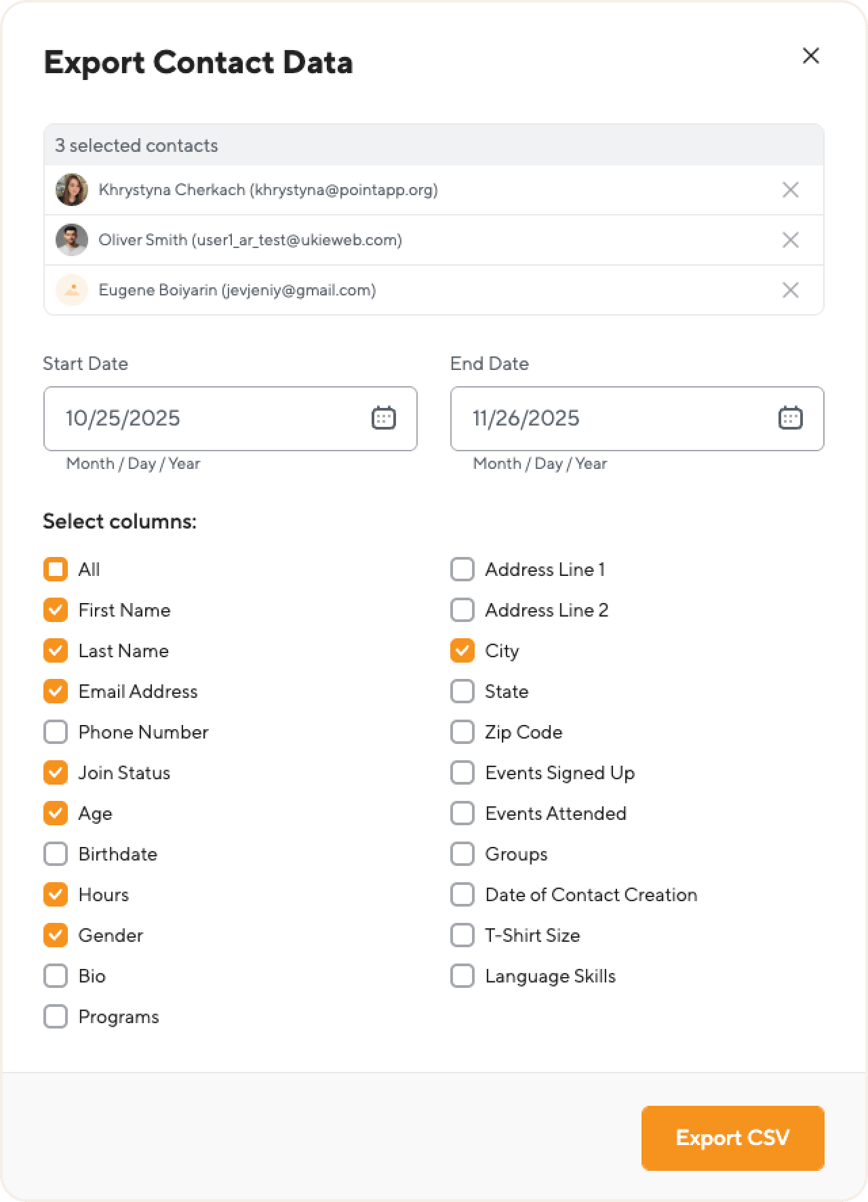Viewport: 868px width, 1202px height.
Task: Click Khrystyna Cherkach's avatar photo
Action: click(x=72, y=190)
